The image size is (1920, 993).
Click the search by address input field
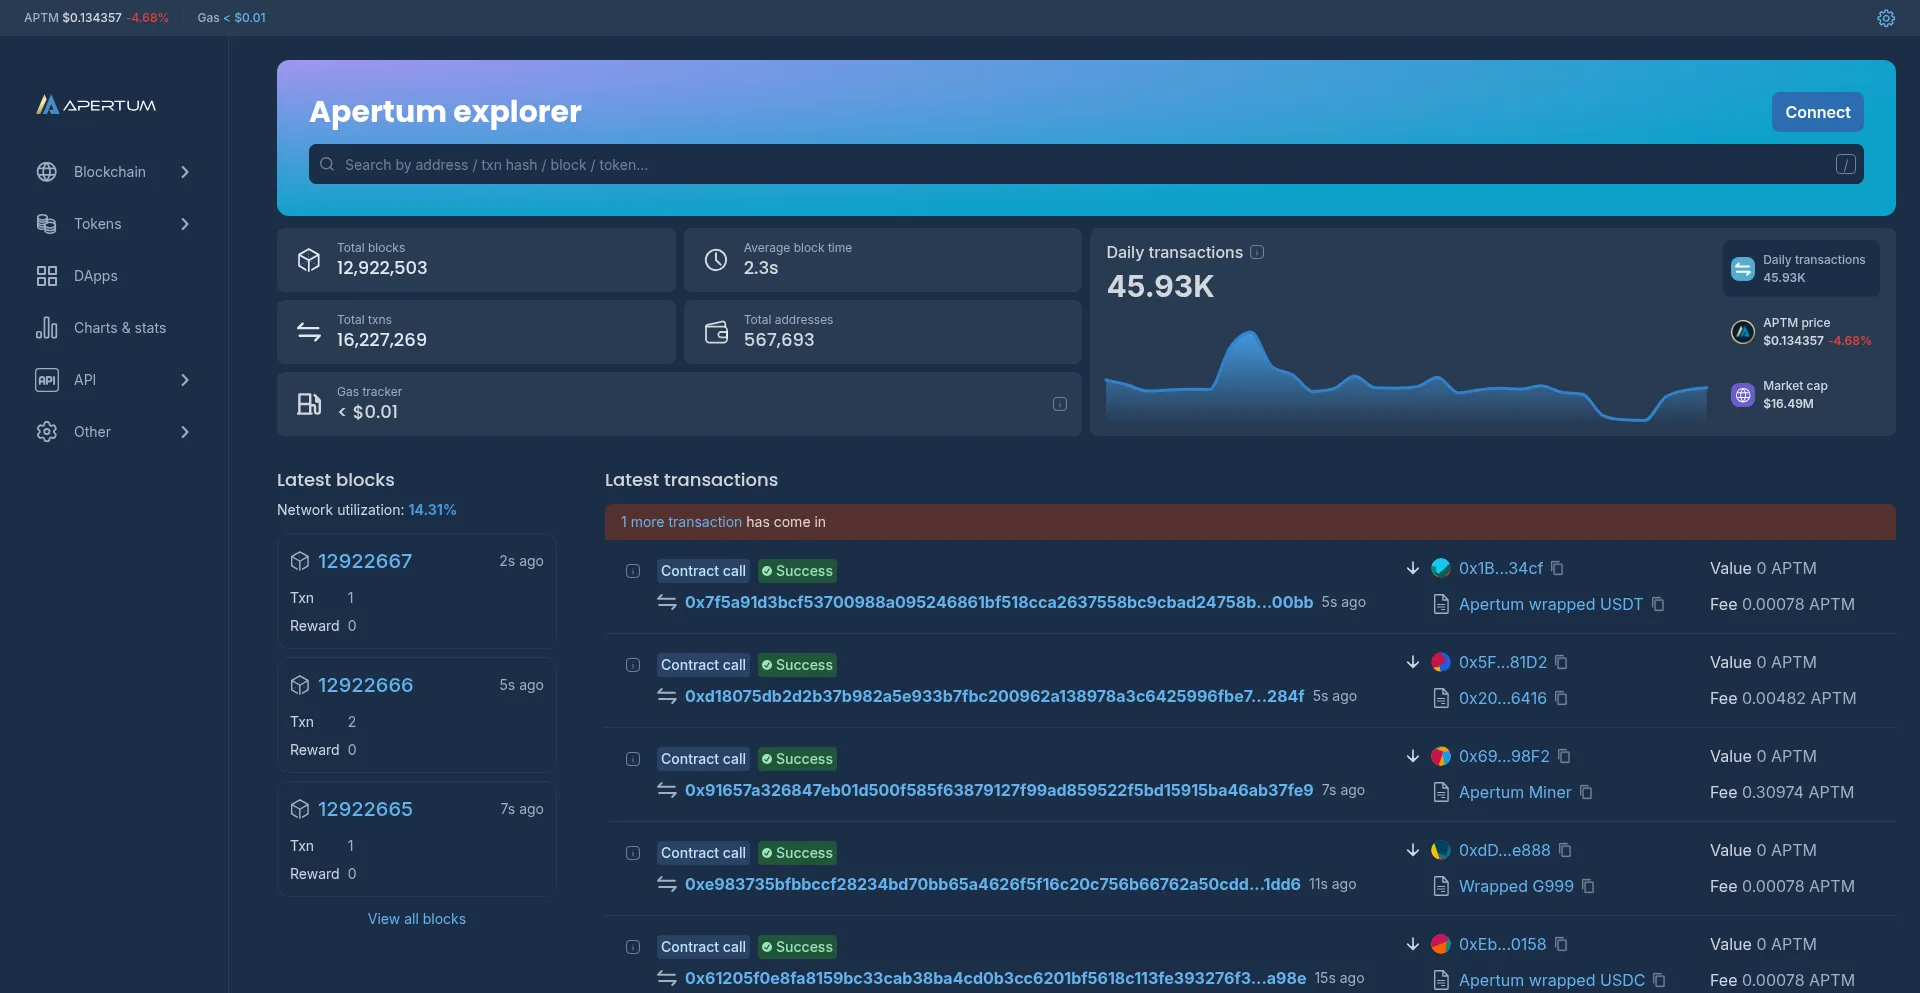click(x=1086, y=164)
